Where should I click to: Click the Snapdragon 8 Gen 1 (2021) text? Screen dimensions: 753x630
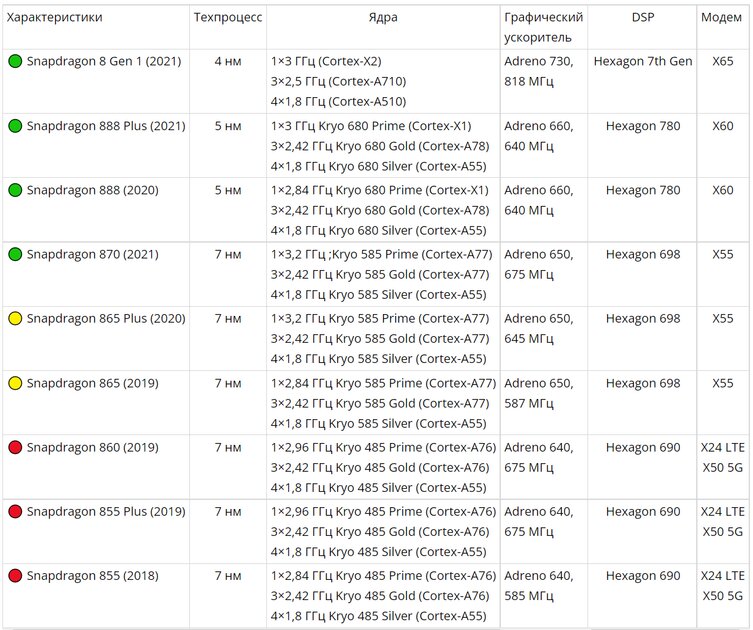(104, 62)
